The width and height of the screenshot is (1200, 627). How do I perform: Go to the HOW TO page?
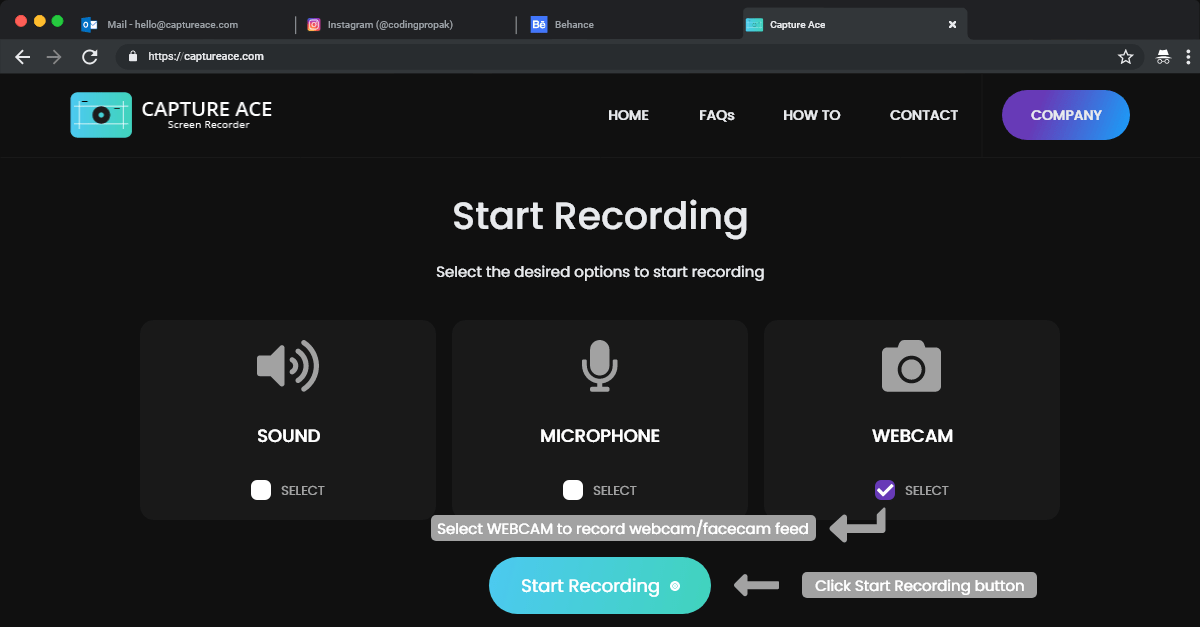(x=811, y=115)
